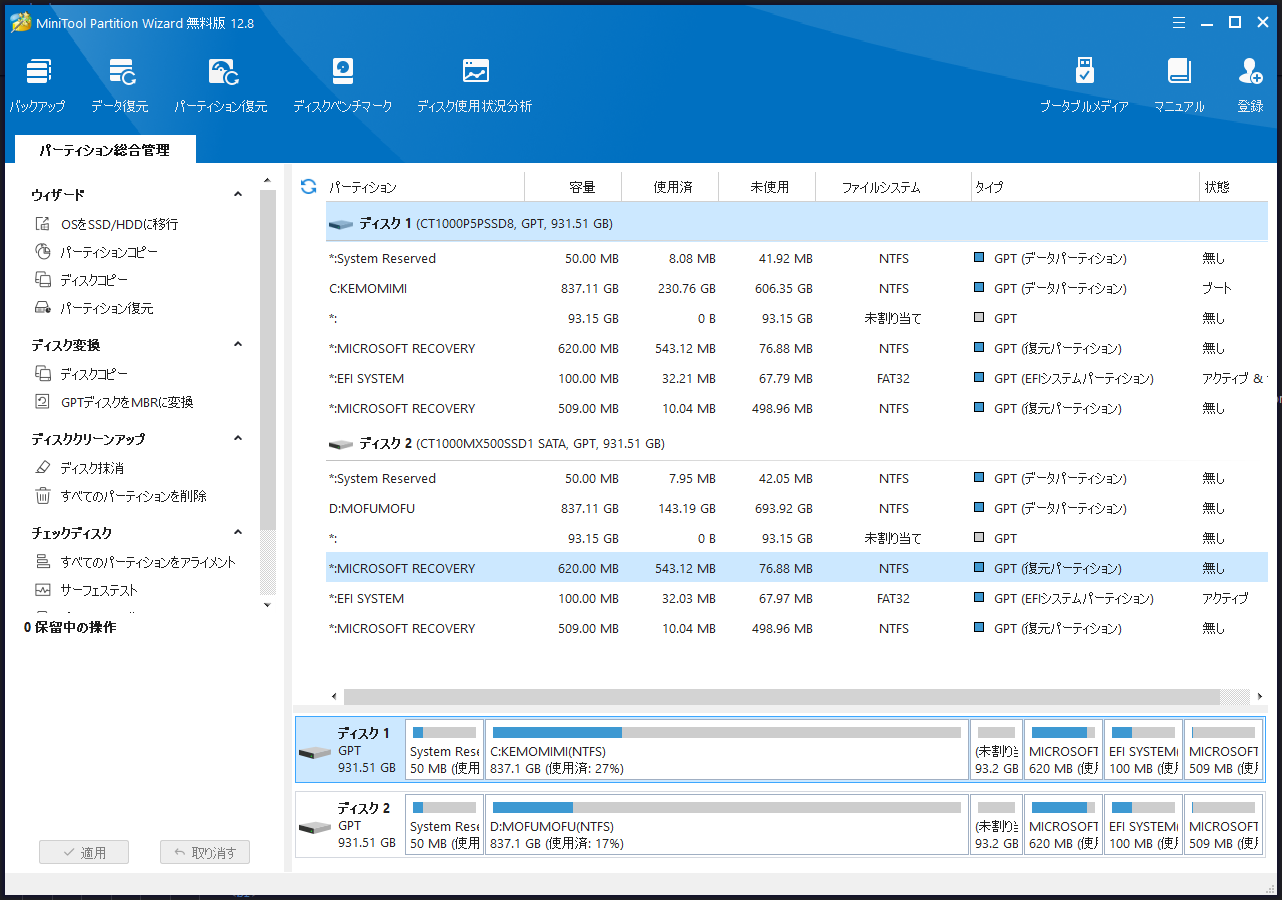Collapse the ディスククリーンアップ section
1282x900 pixels.
(x=238, y=439)
